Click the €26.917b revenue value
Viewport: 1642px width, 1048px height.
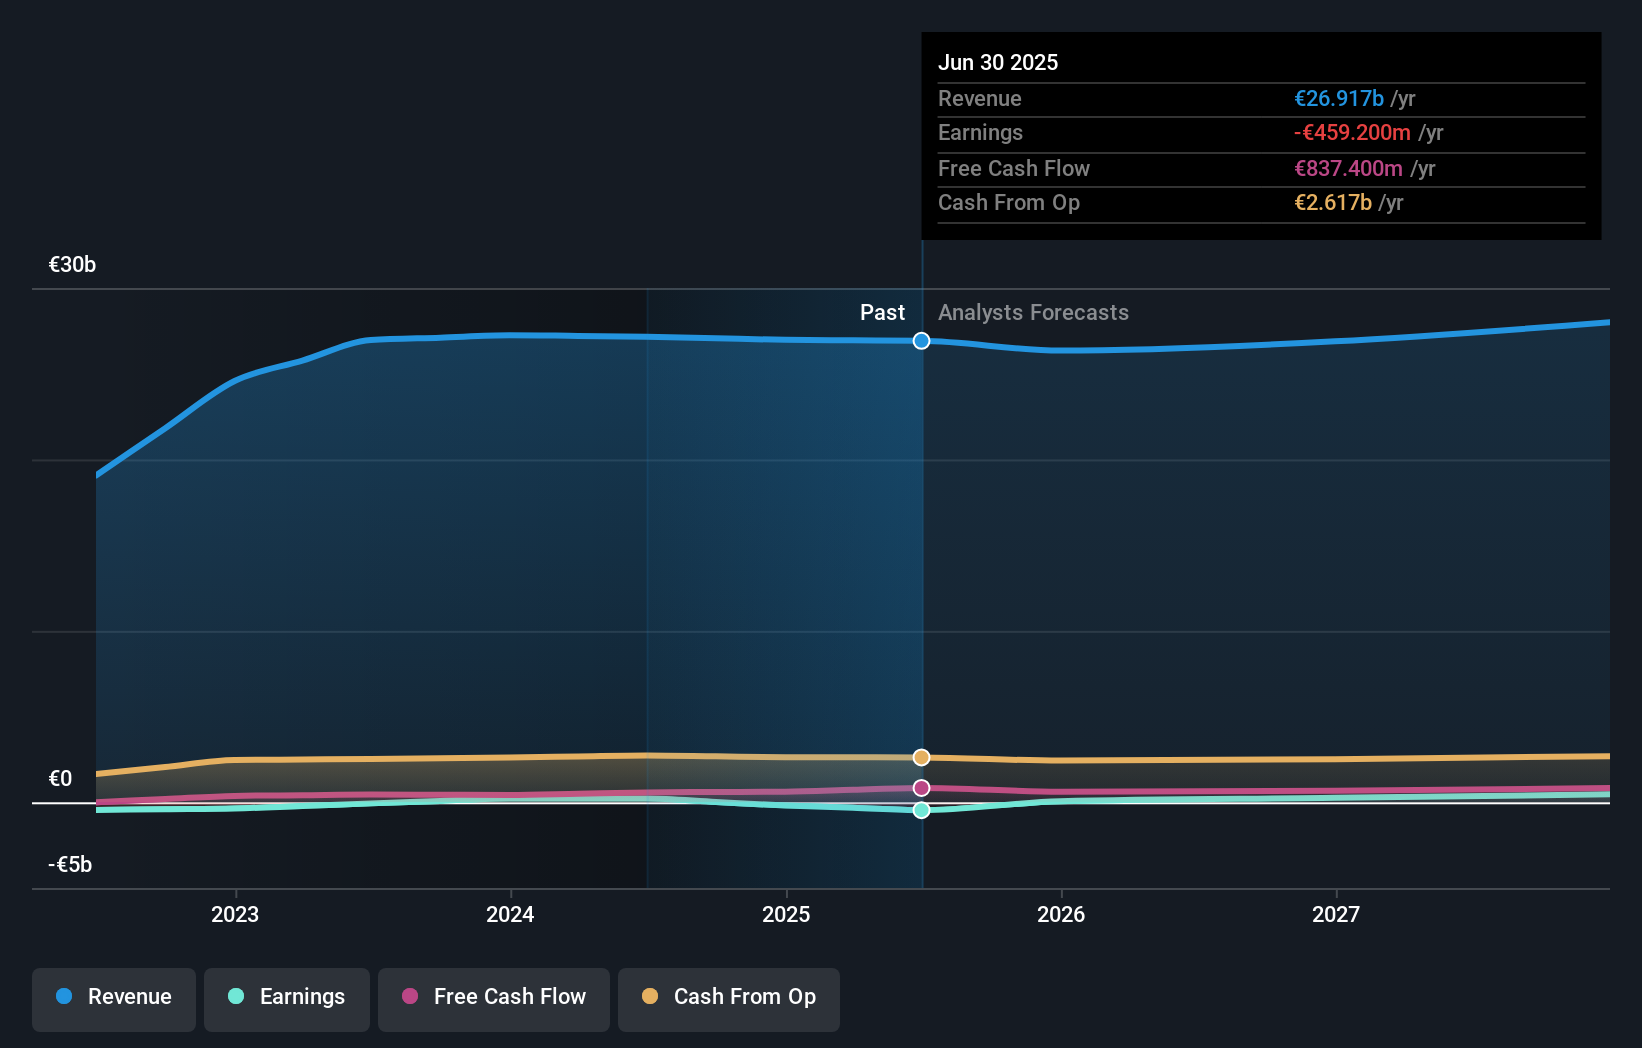coord(1339,98)
